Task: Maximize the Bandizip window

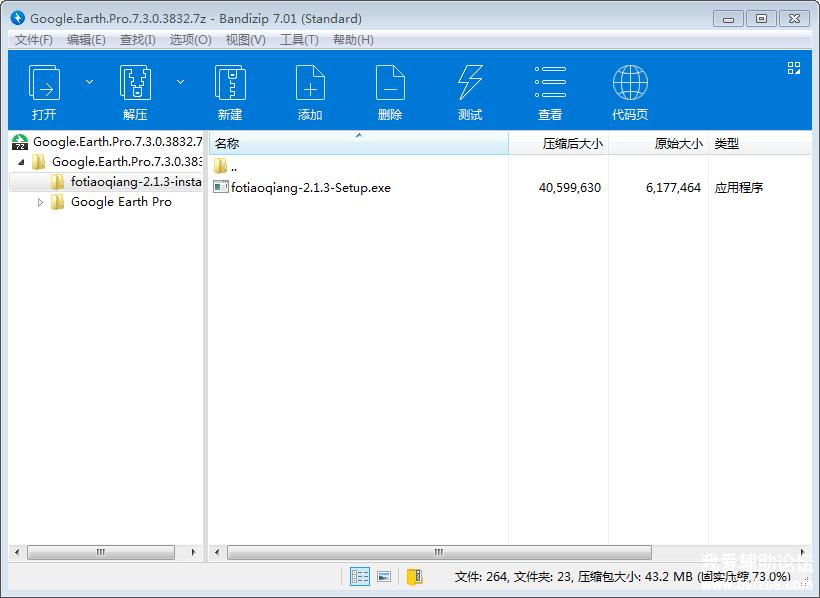Action: (761, 19)
